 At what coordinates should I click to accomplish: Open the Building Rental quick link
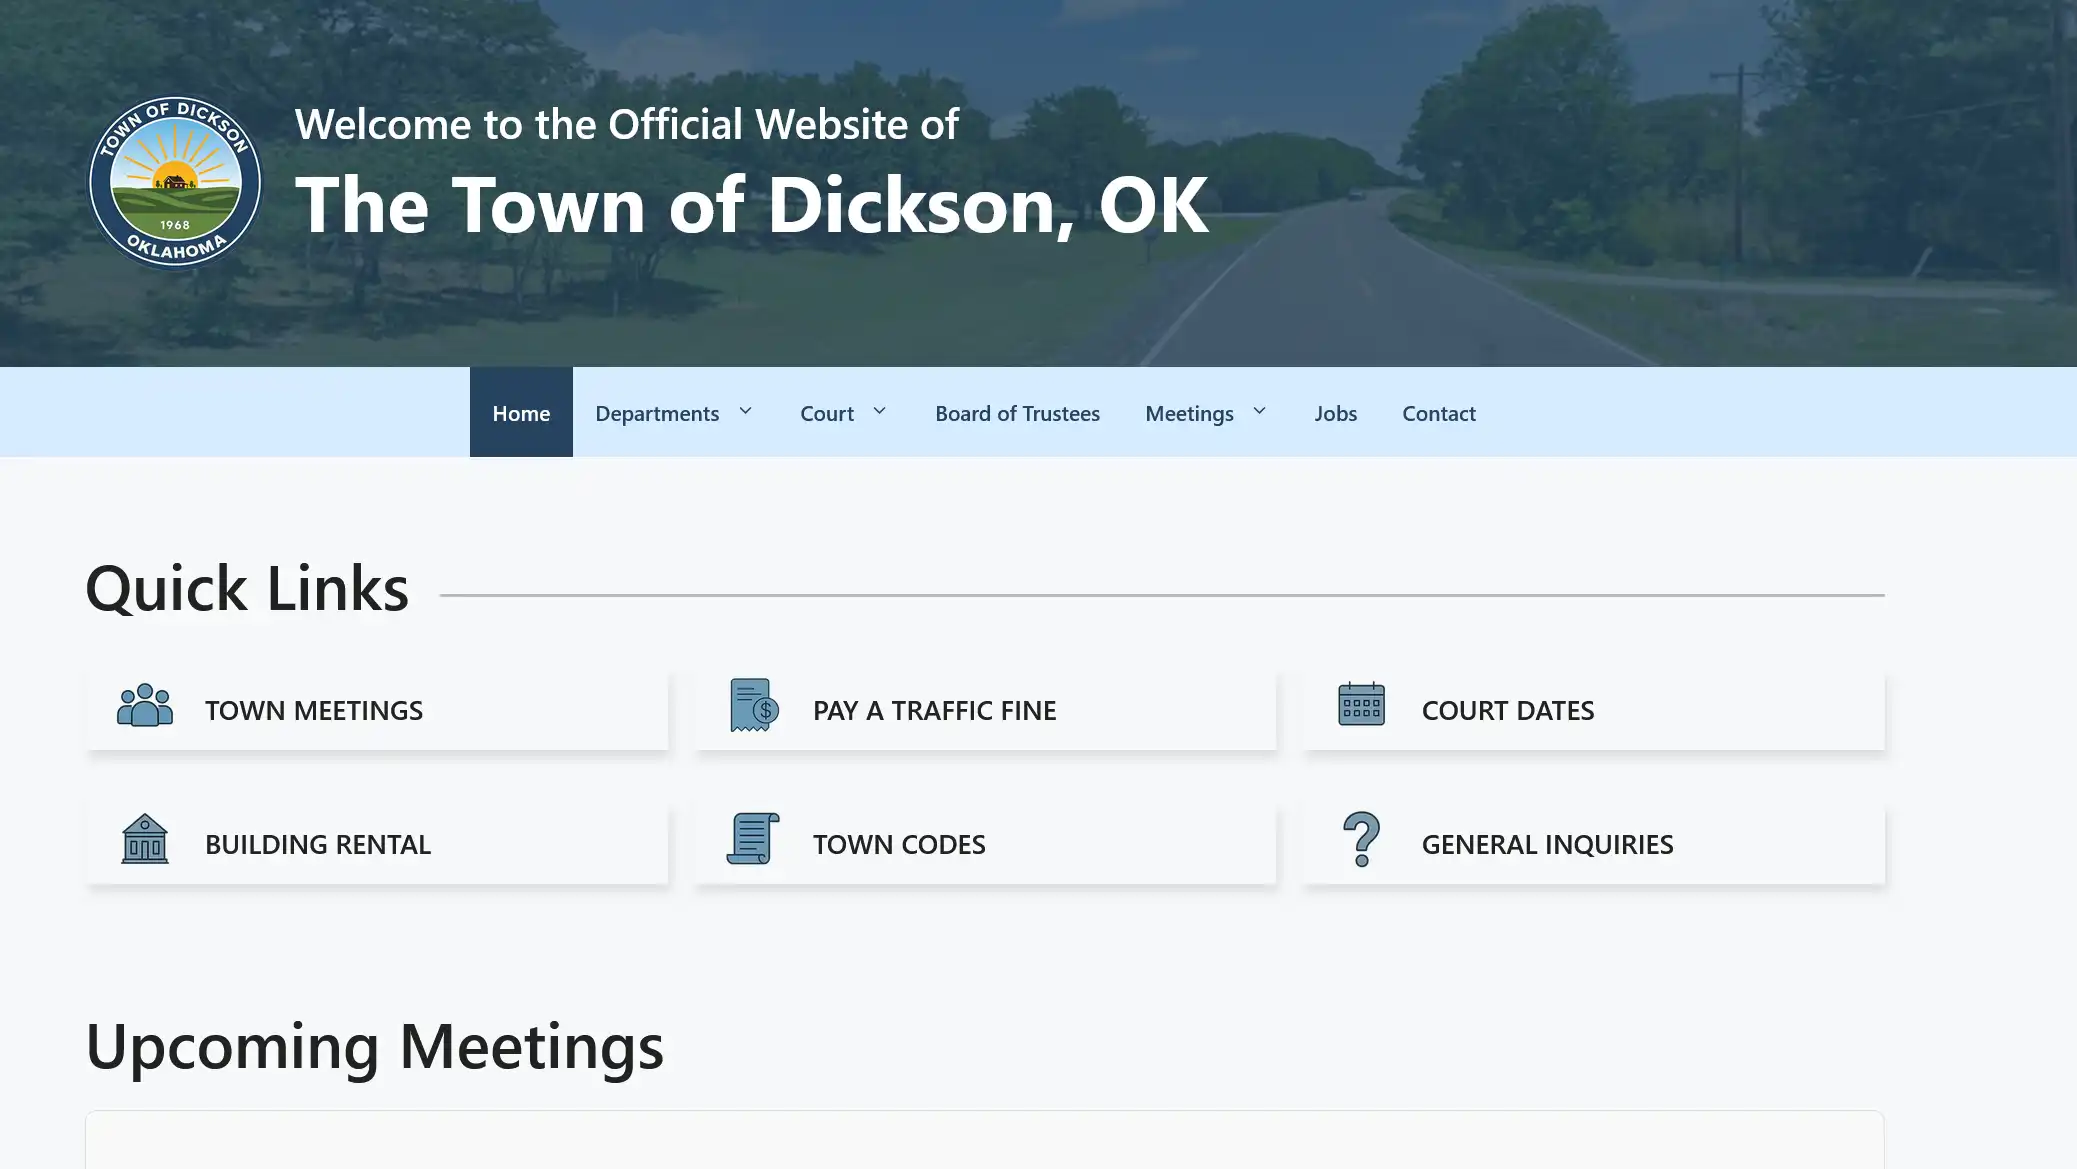pyautogui.click(x=377, y=844)
